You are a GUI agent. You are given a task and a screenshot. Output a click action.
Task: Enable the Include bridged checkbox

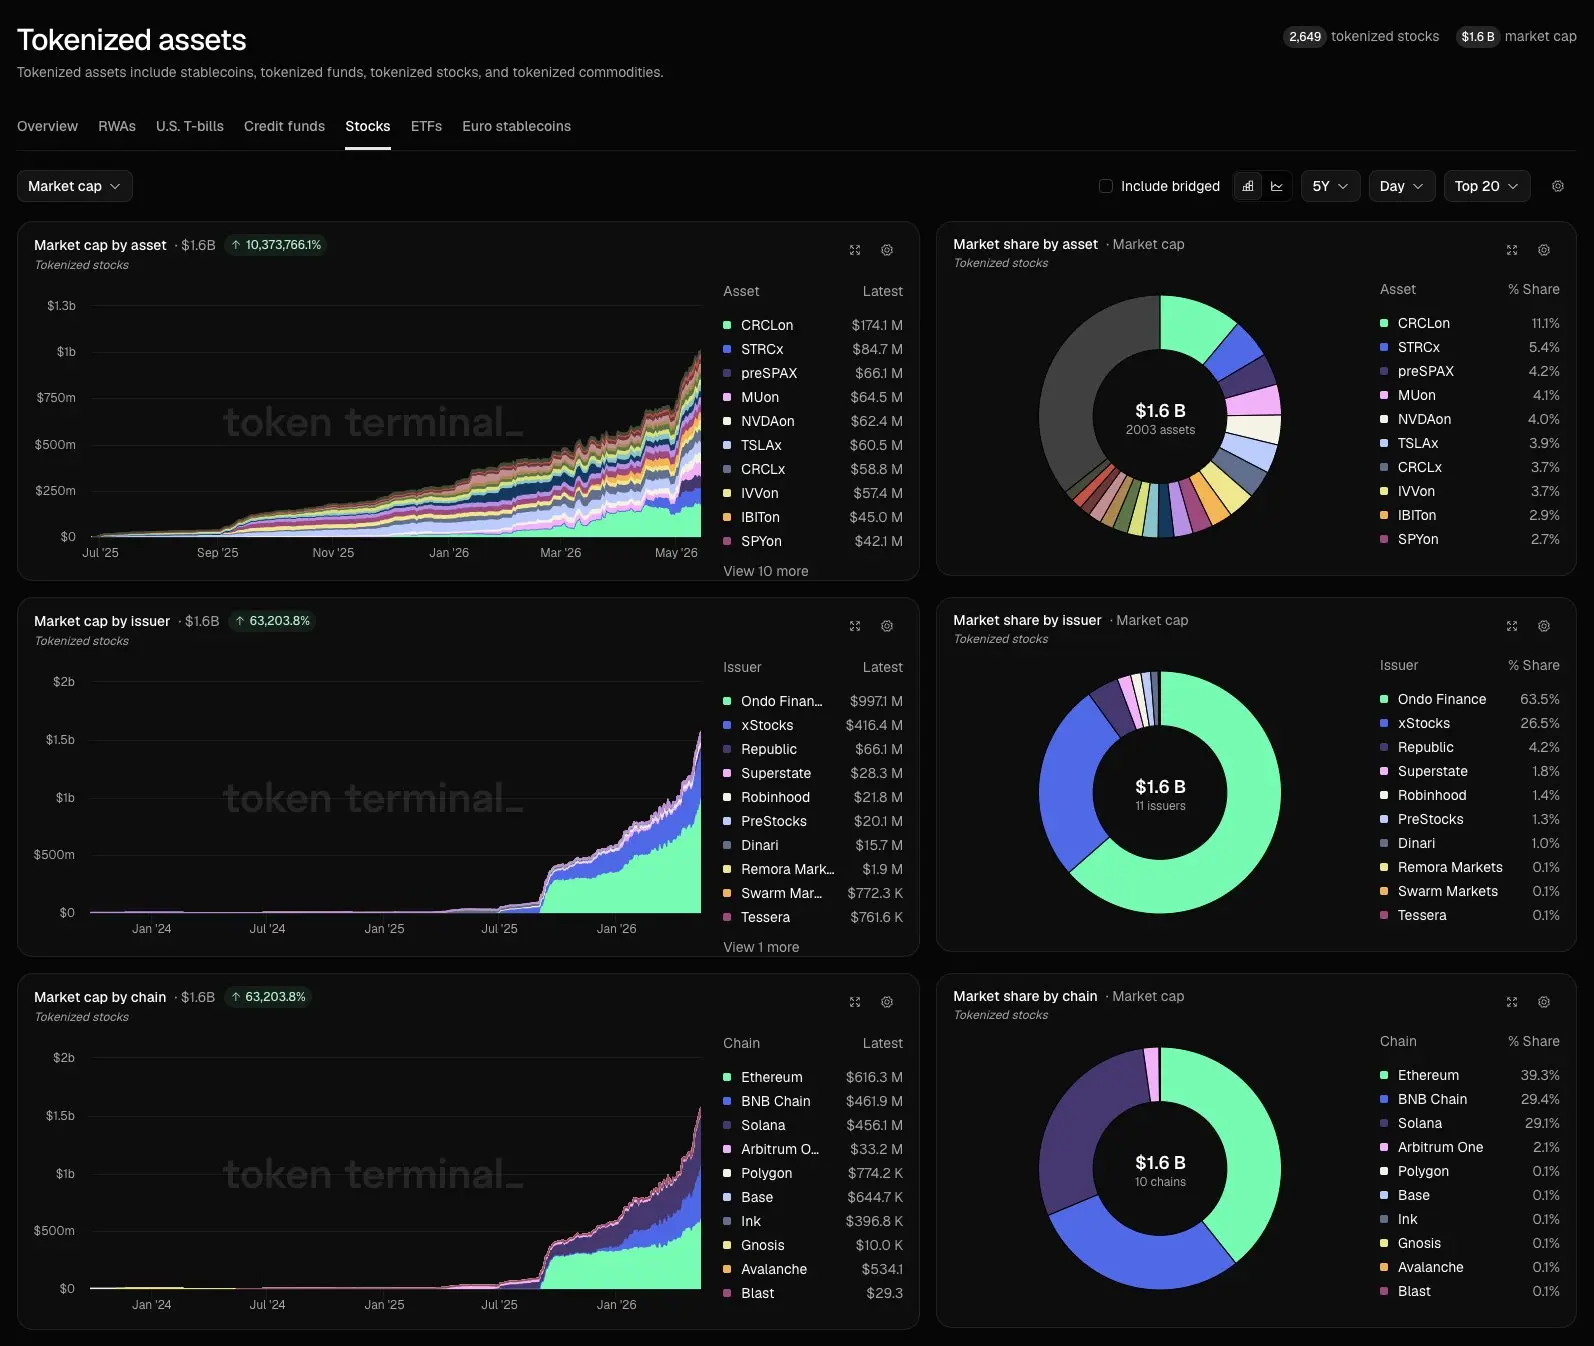(x=1106, y=186)
